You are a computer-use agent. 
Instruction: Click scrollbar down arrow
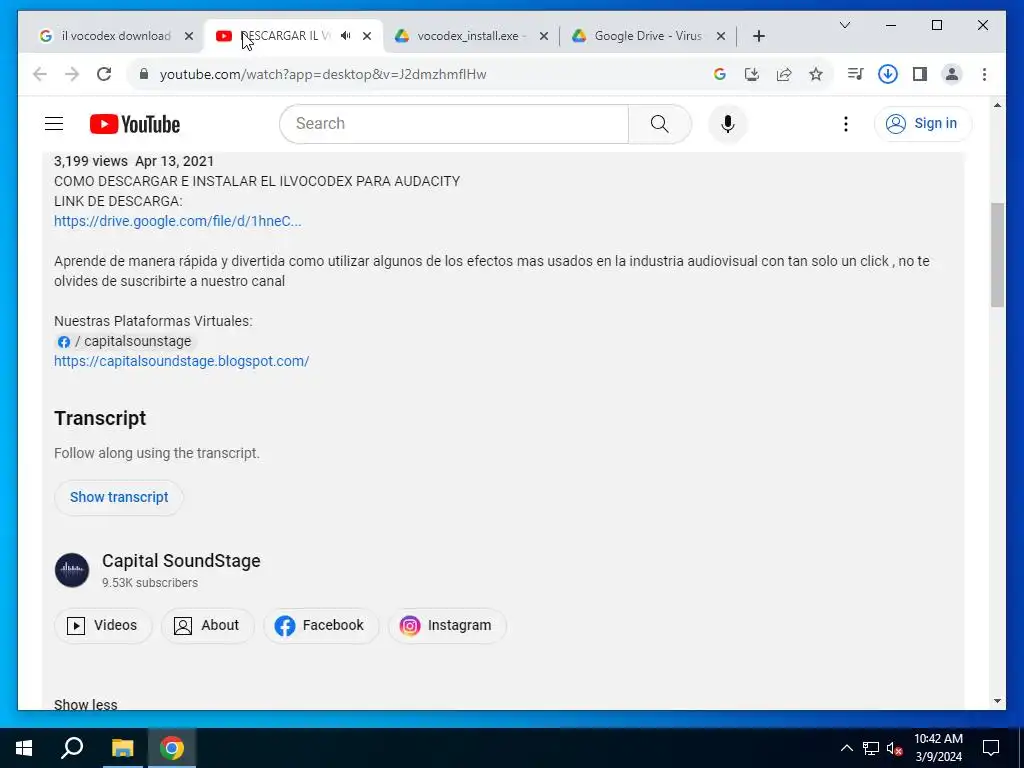coord(997,701)
